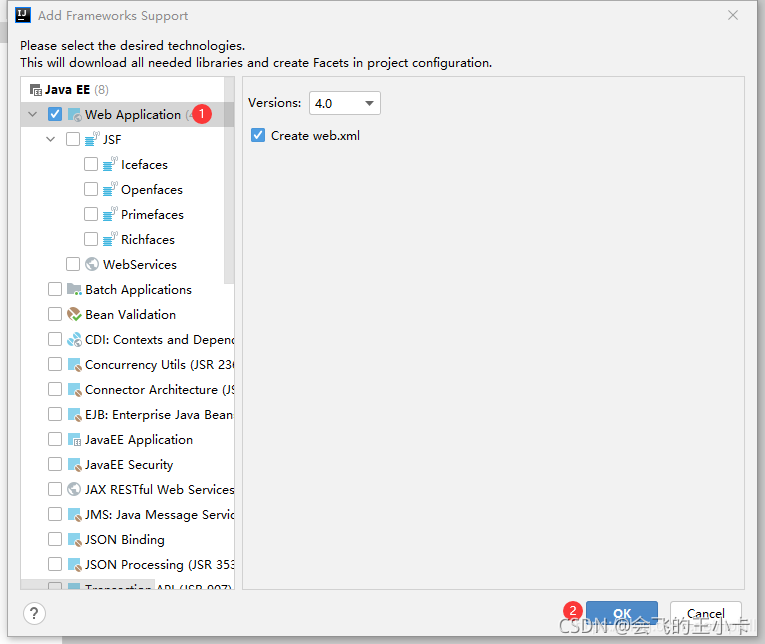Enable the WebServices checkbox
765x644 pixels.
point(73,264)
